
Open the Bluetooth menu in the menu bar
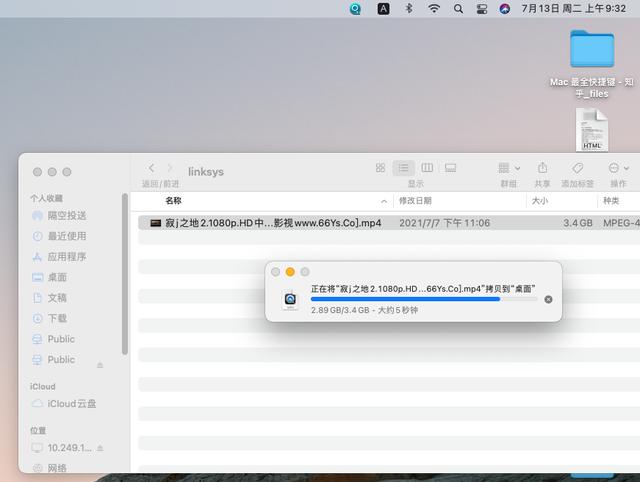click(x=409, y=9)
